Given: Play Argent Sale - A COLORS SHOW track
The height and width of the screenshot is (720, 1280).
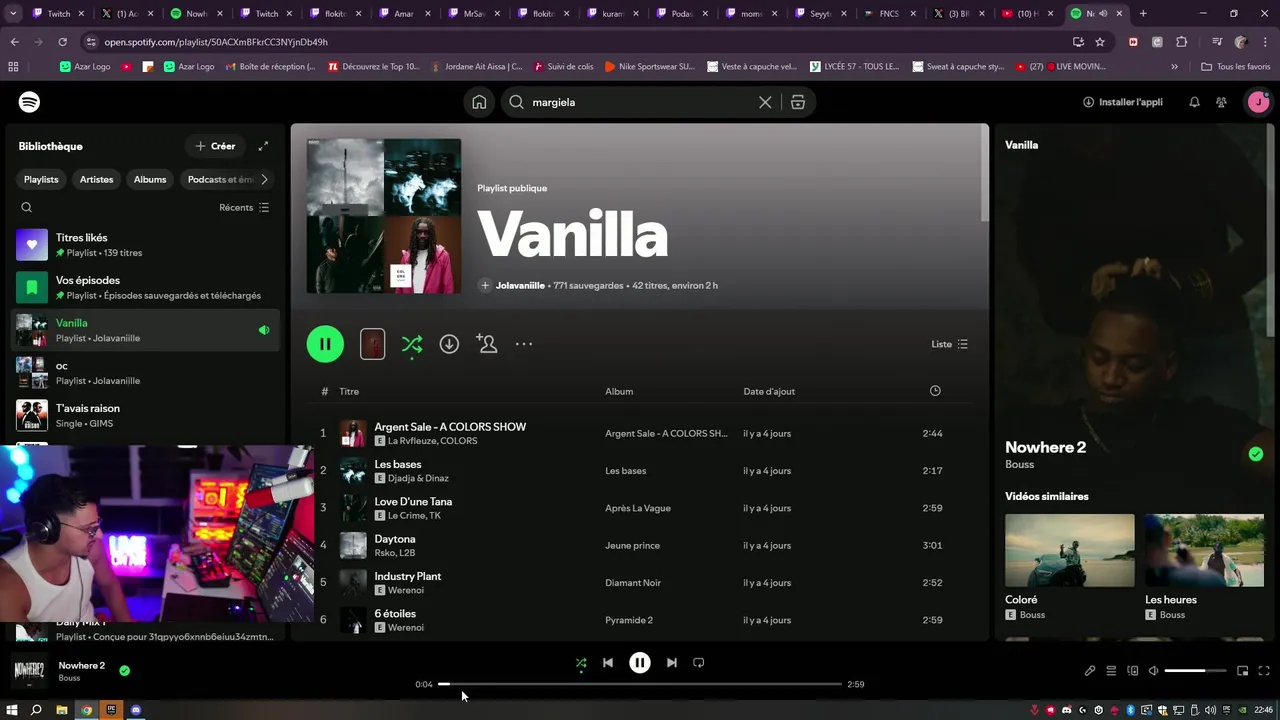Looking at the screenshot, I should pyautogui.click(x=450, y=427).
